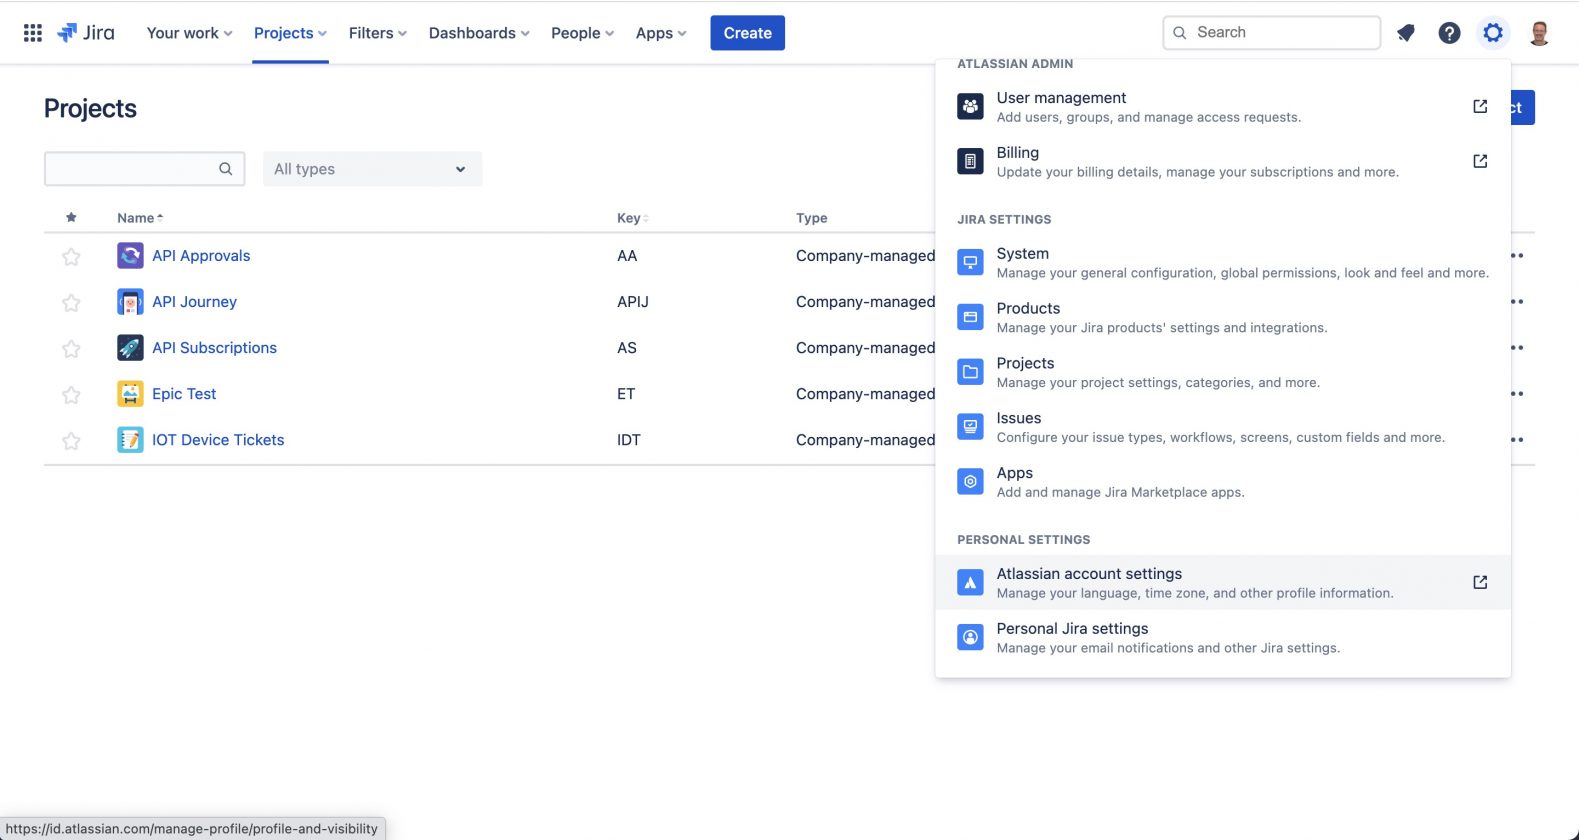Click the API Approvals project icon
Screen dimensions: 1579x840
pos(130,256)
